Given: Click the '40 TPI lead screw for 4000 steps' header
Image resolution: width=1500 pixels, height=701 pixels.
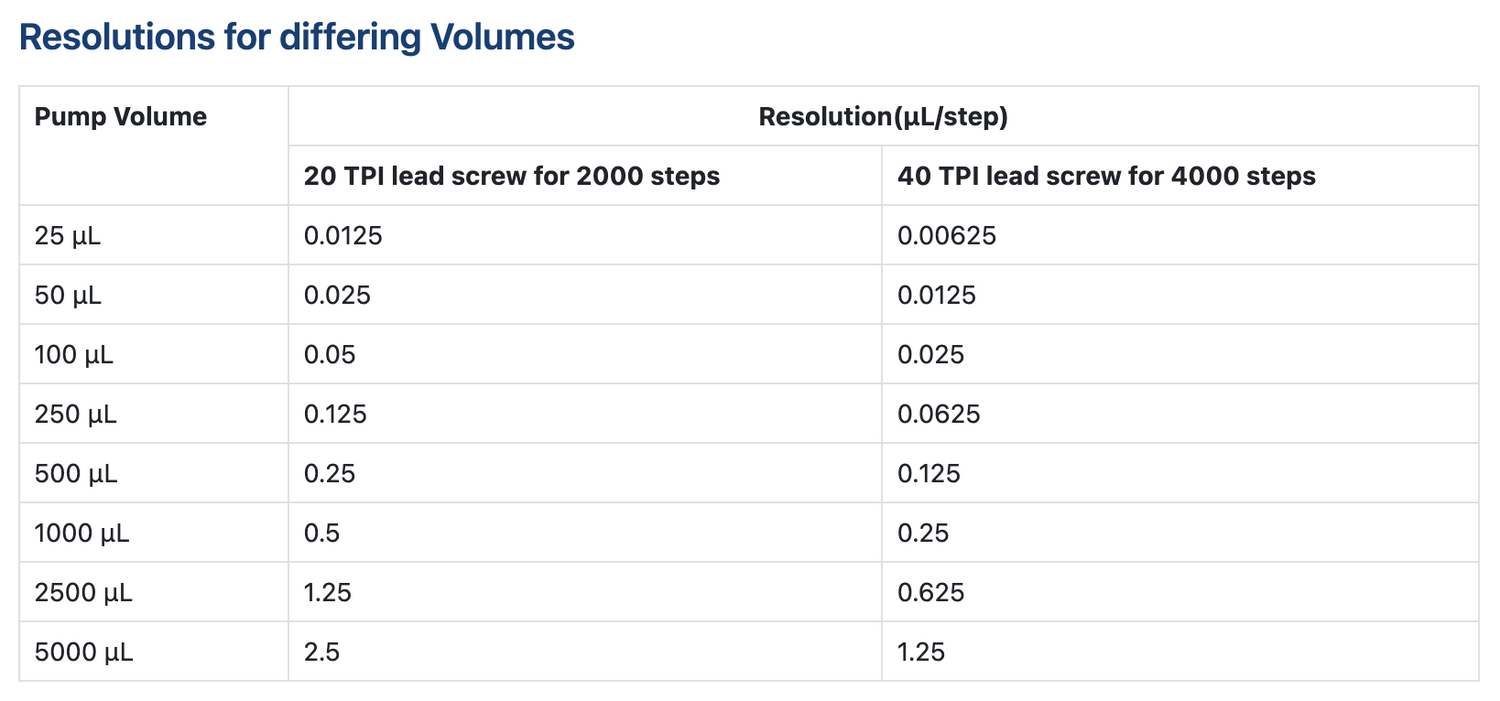Looking at the screenshot, I should 1106,177.
